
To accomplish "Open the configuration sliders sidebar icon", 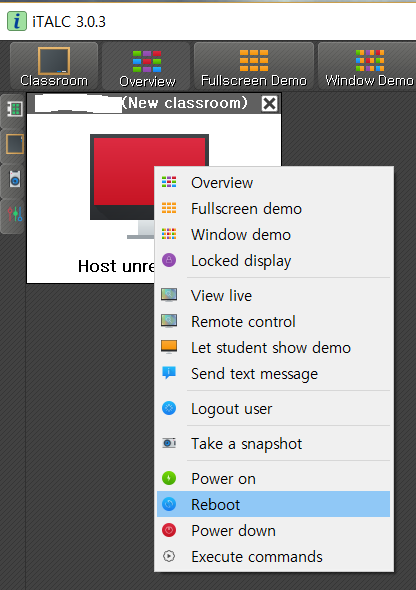I will coord(15,214).
